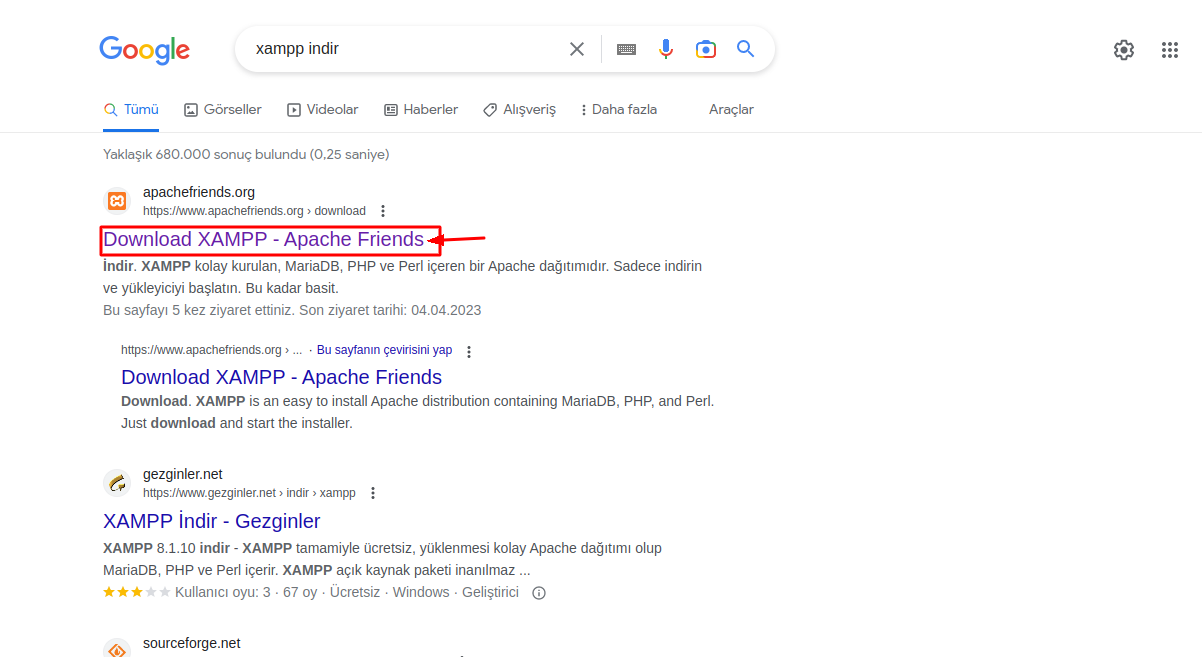Start voice search with microphone icon
The width and height of the screenshot is (1202, 657).
(666, 49)
